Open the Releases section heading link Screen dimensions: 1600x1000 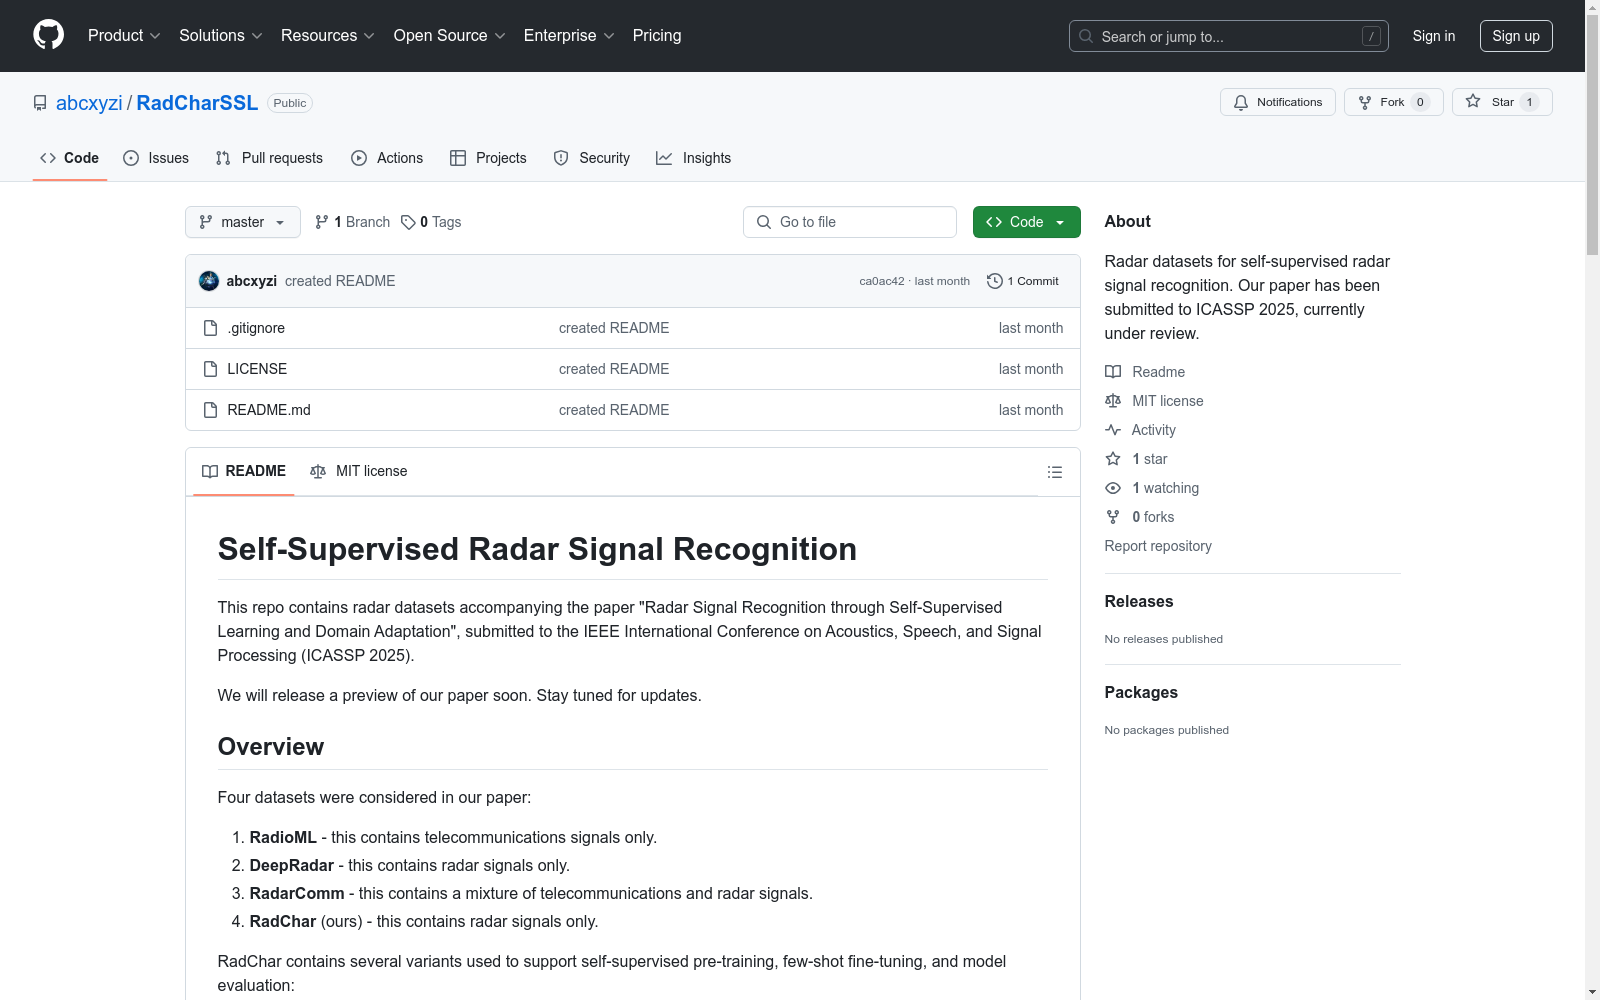(1139, 601)
